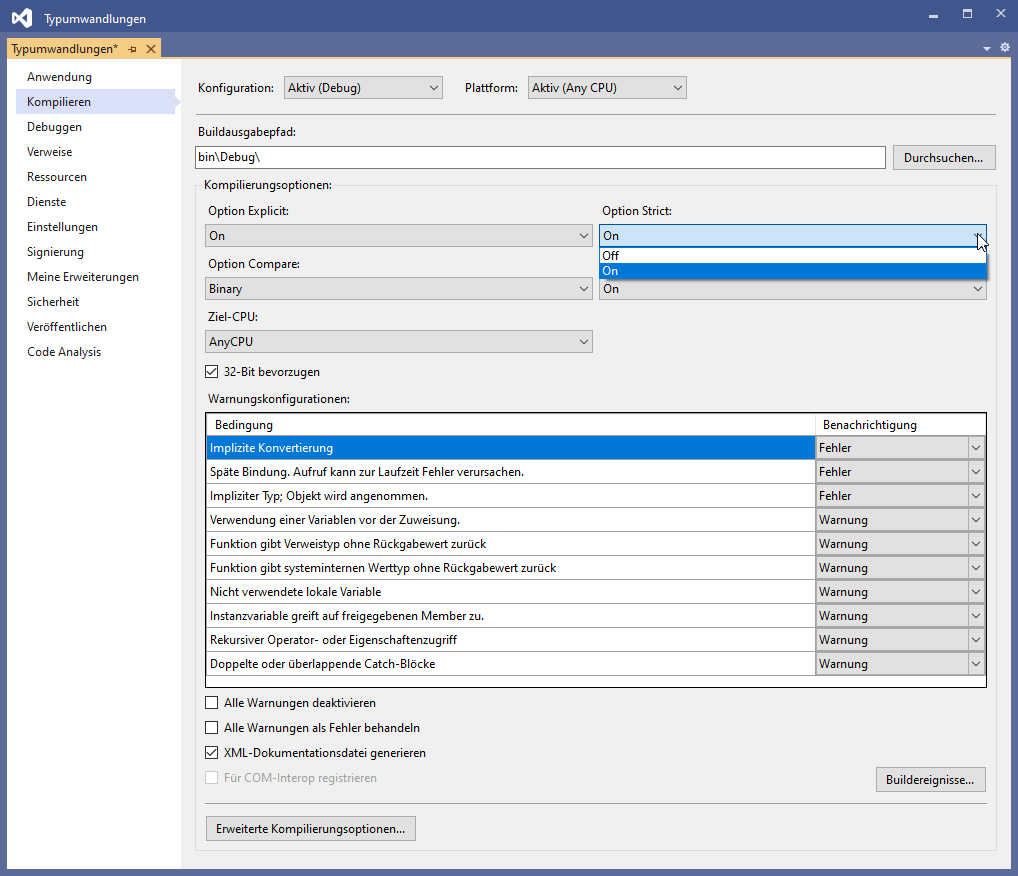Open the Code Analysis page
This screenshot has height=876, width=1018.
tap(64, 352)
